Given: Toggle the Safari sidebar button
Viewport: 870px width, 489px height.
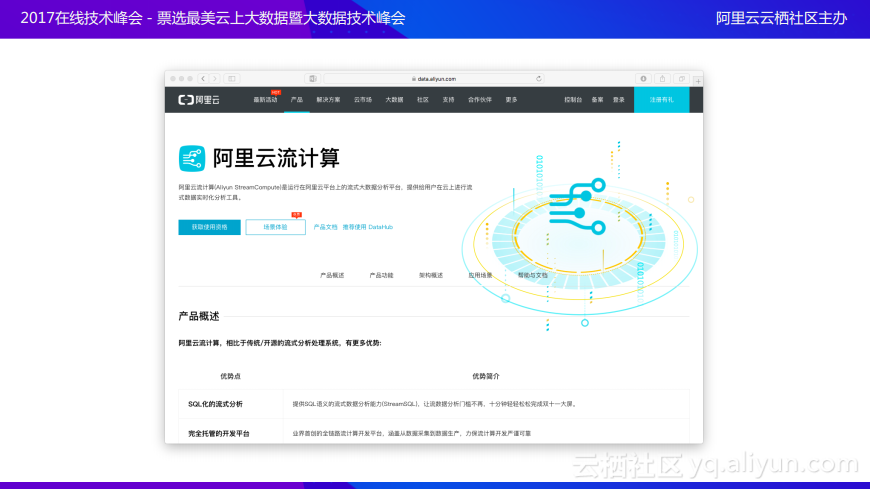Looking at the screenshot, I should (232, 79).
